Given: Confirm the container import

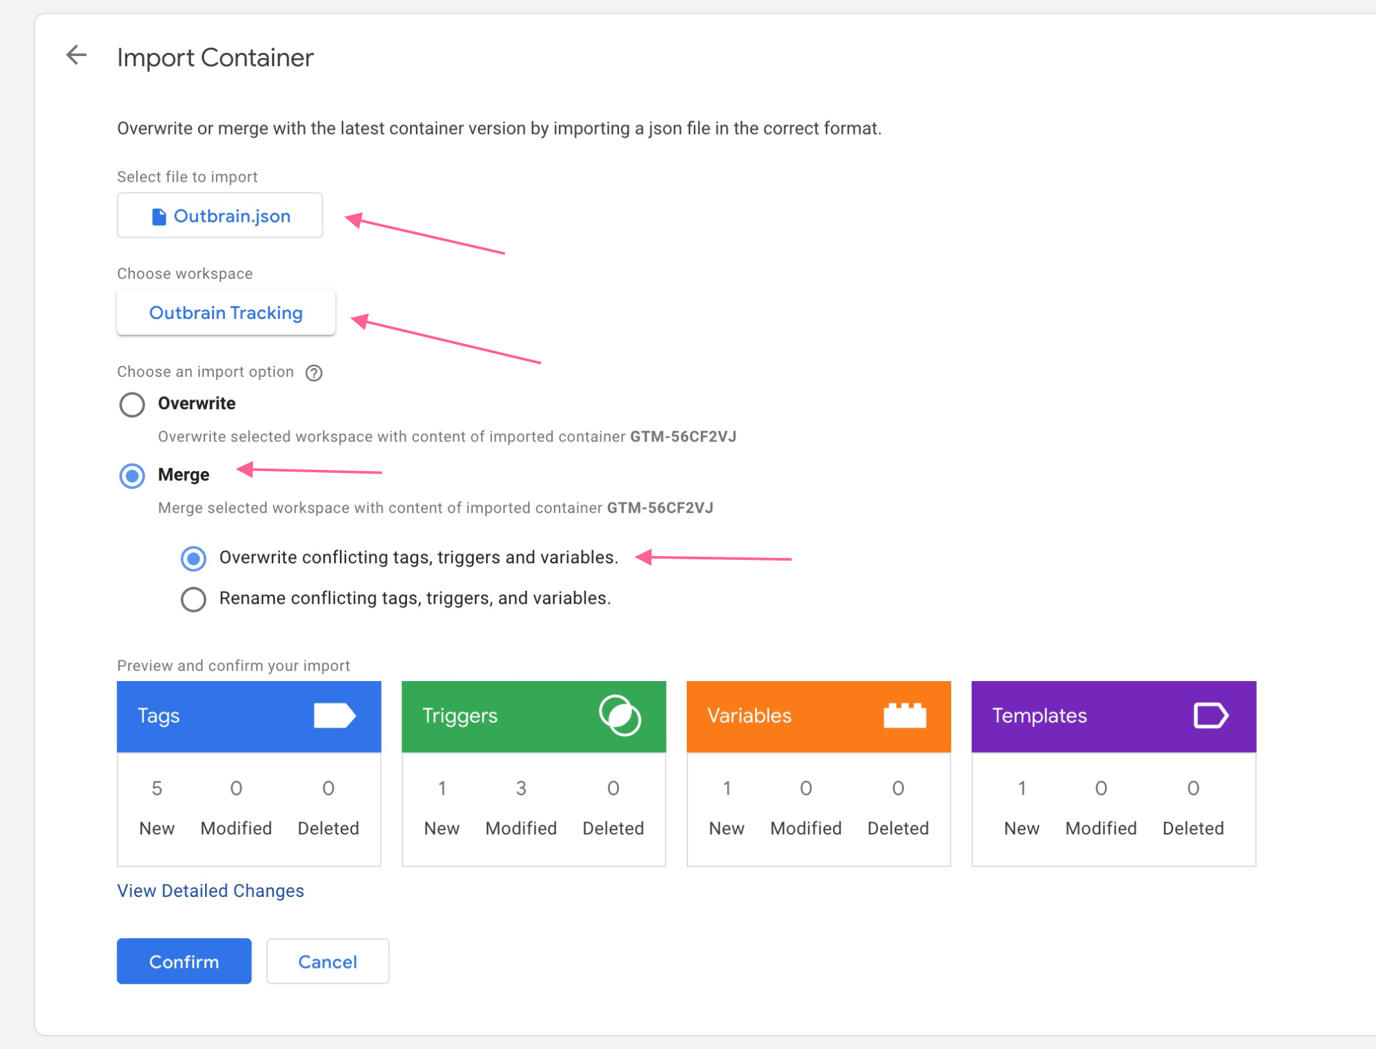Looking at the screenshot, I should 184,961.
